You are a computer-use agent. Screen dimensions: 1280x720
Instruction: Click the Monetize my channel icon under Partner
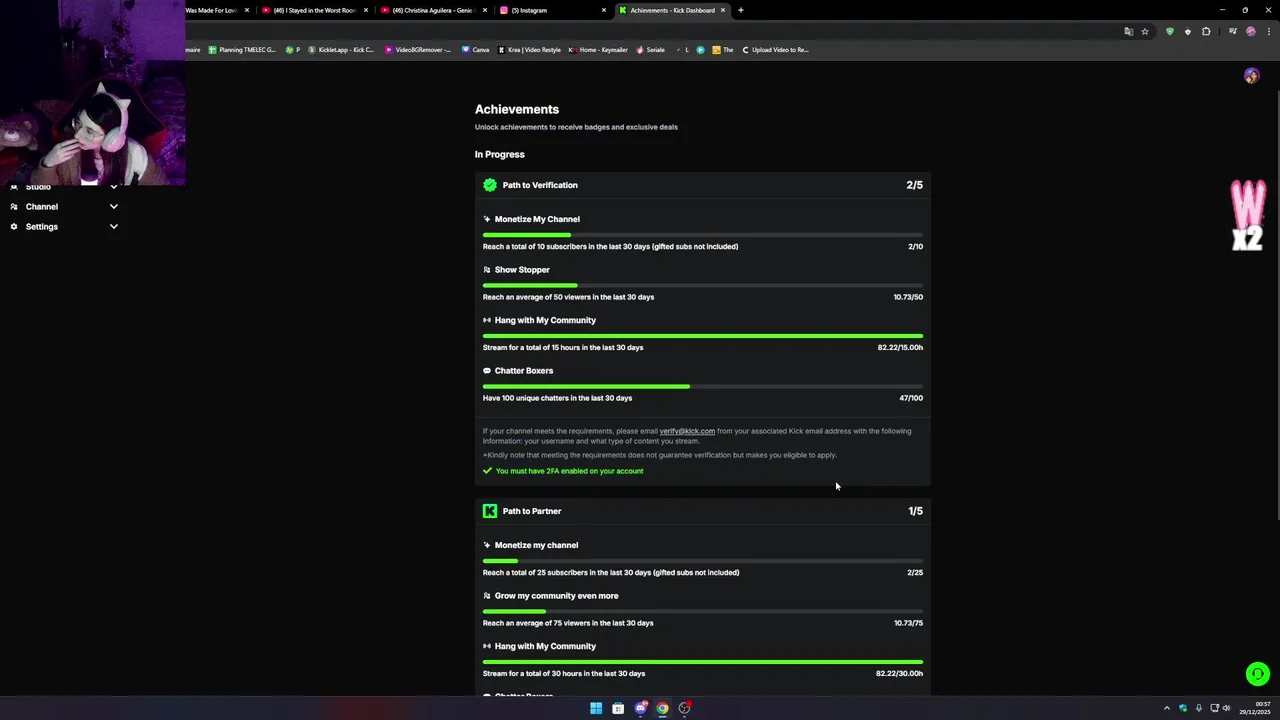pos(487,545)
